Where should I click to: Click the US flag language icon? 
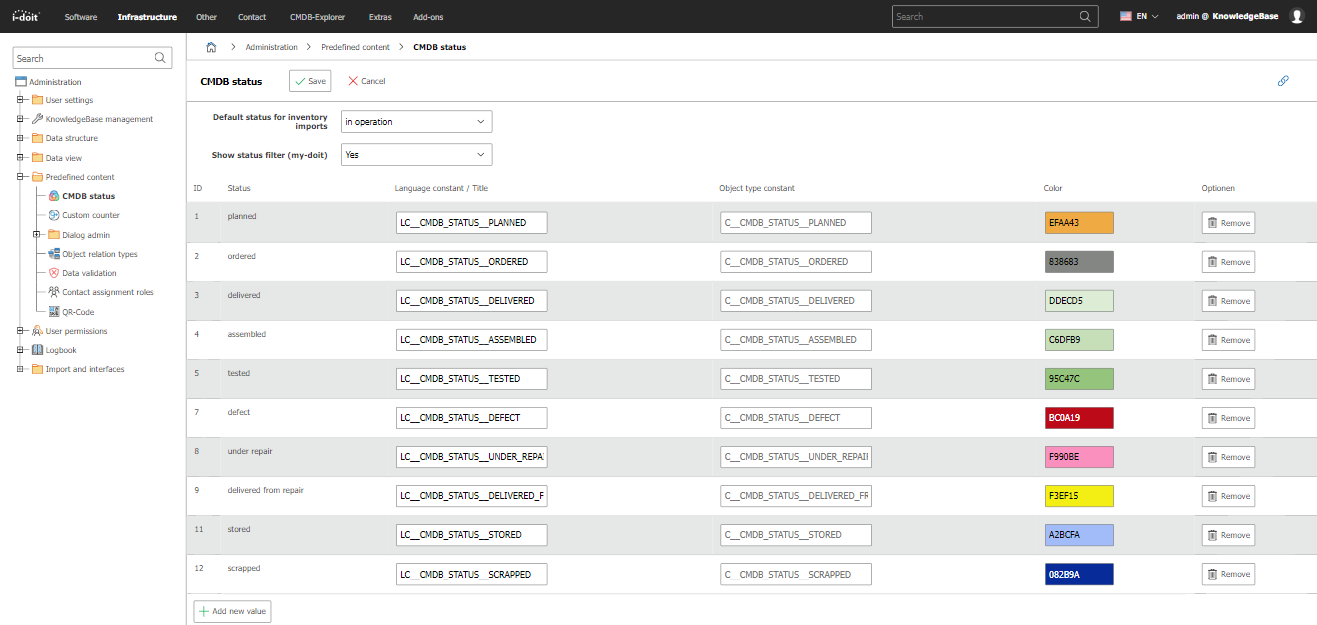pyautogui.click(x=1125, y=17)
